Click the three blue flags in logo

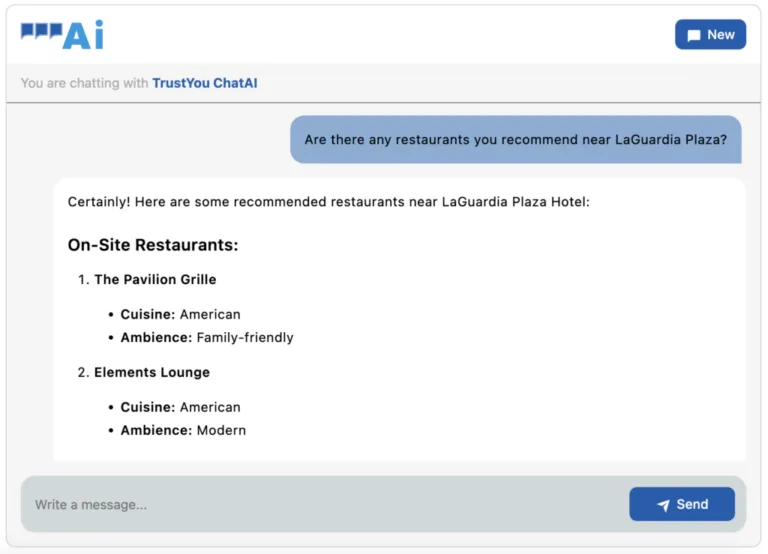point(41,31)
